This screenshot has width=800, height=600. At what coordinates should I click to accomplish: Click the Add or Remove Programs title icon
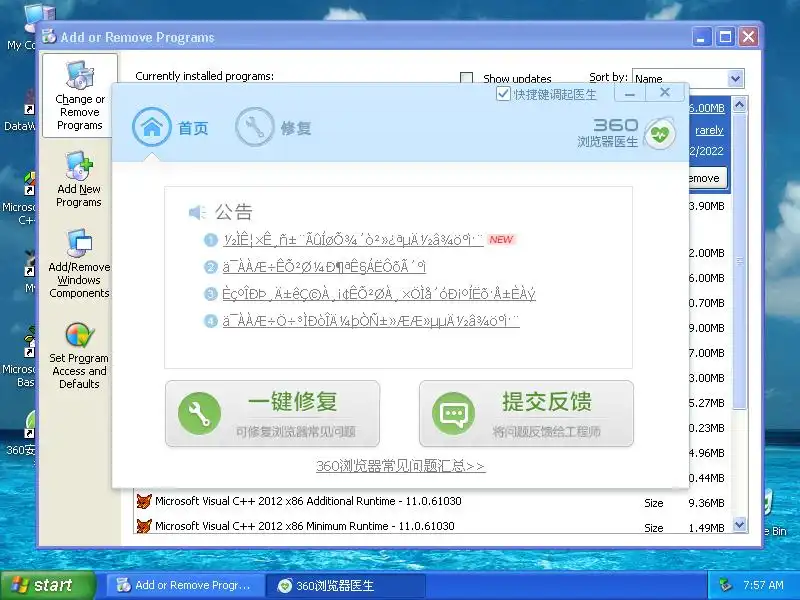(49, 37)
